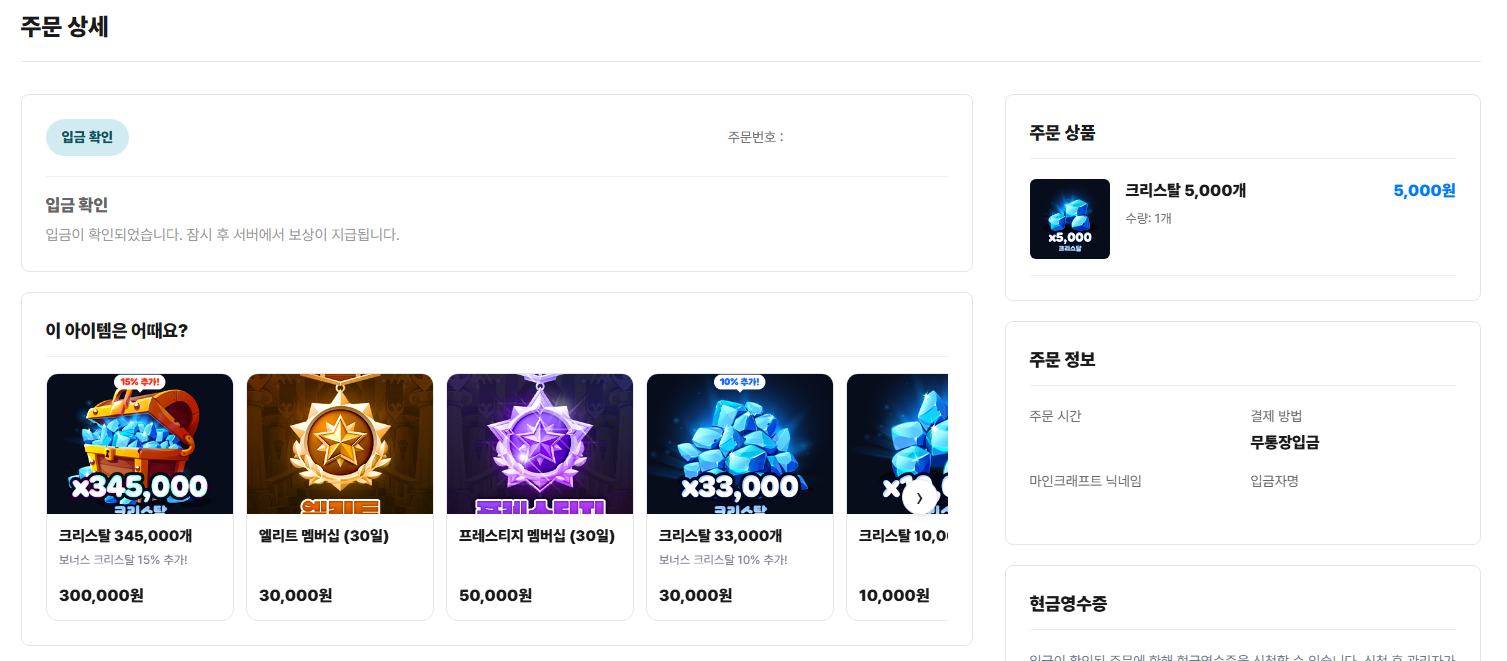Click the carousel next arrow button
The height and width of the screenshot is (661, 1507).
(x=919, y=497)
